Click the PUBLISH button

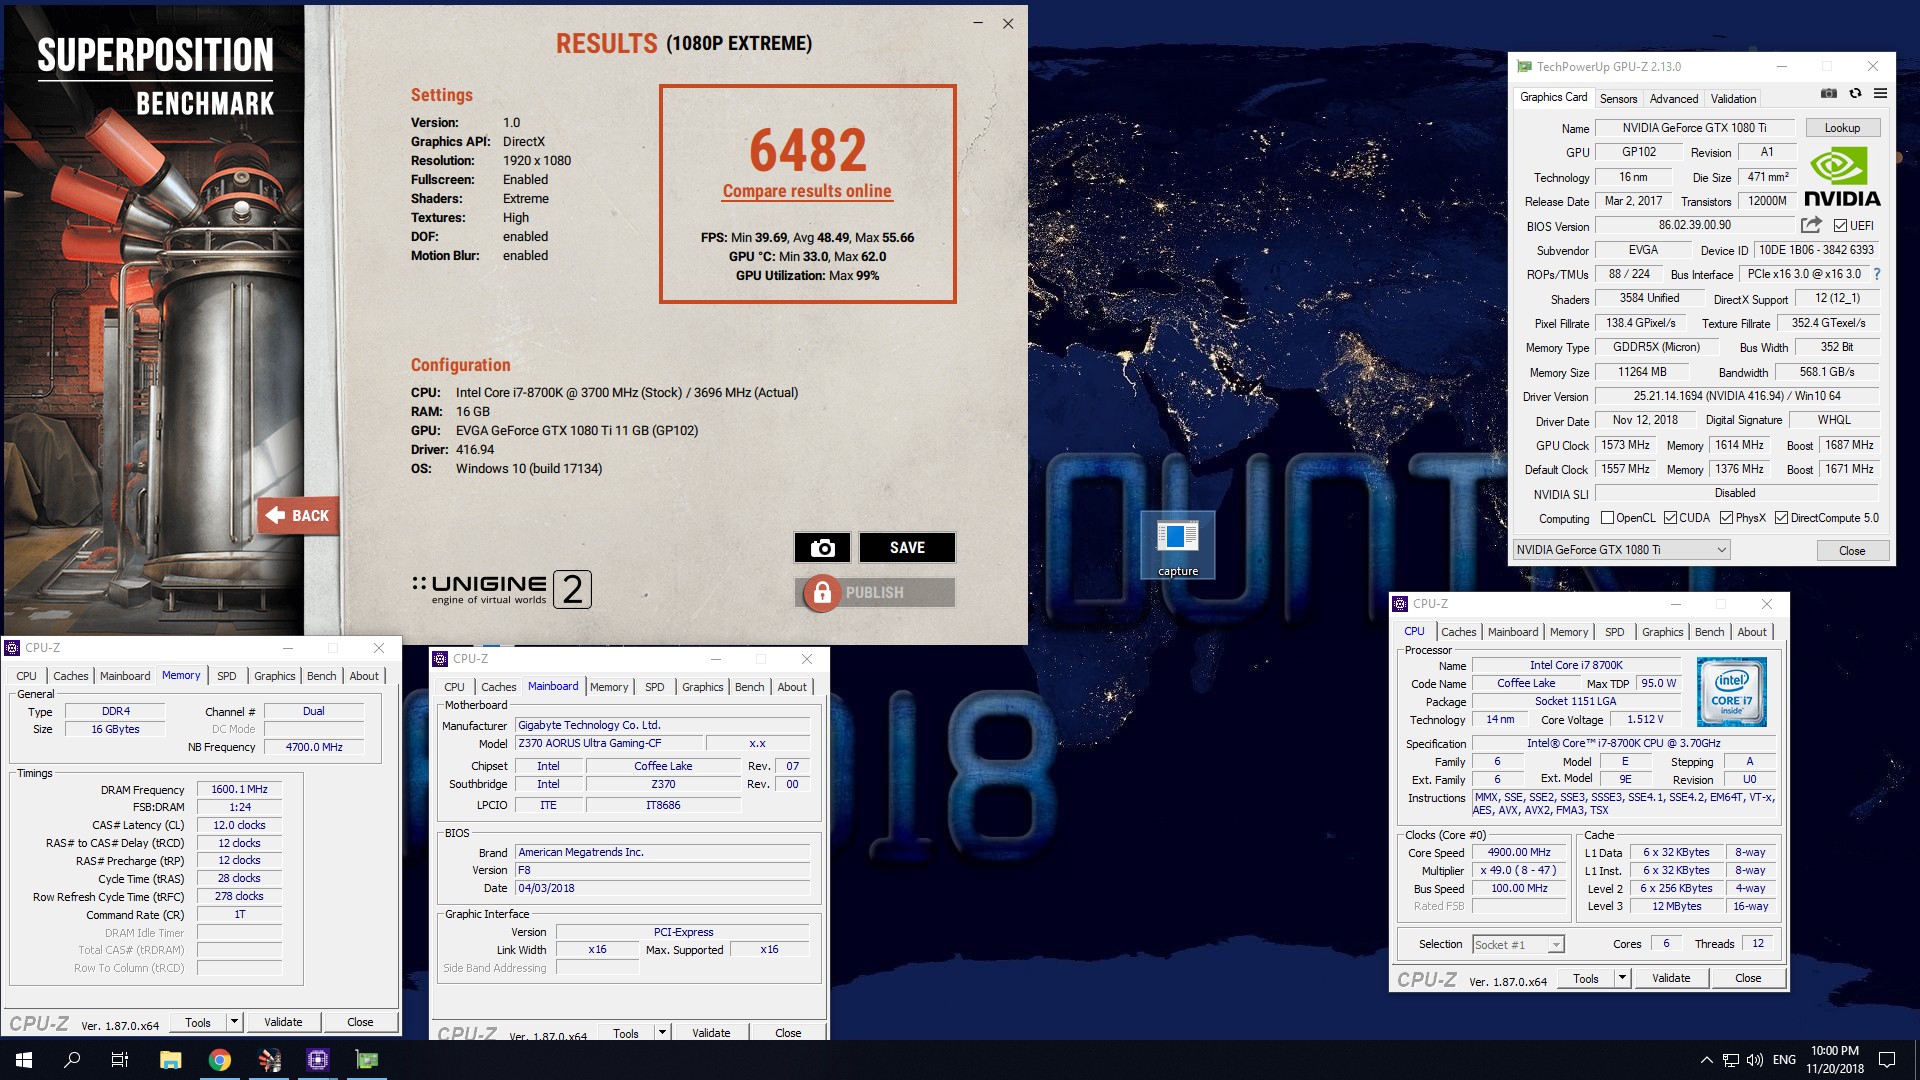[x=875, y=593]
